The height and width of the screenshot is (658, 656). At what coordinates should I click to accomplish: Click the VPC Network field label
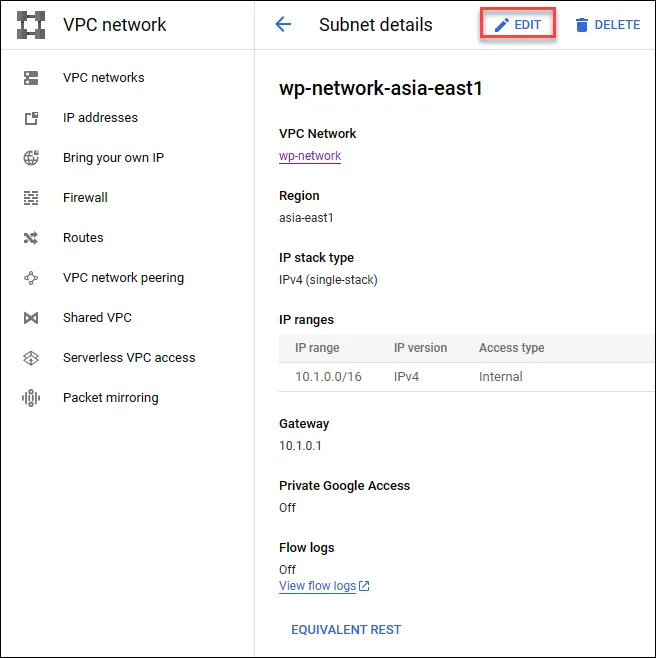coord(317,134)
